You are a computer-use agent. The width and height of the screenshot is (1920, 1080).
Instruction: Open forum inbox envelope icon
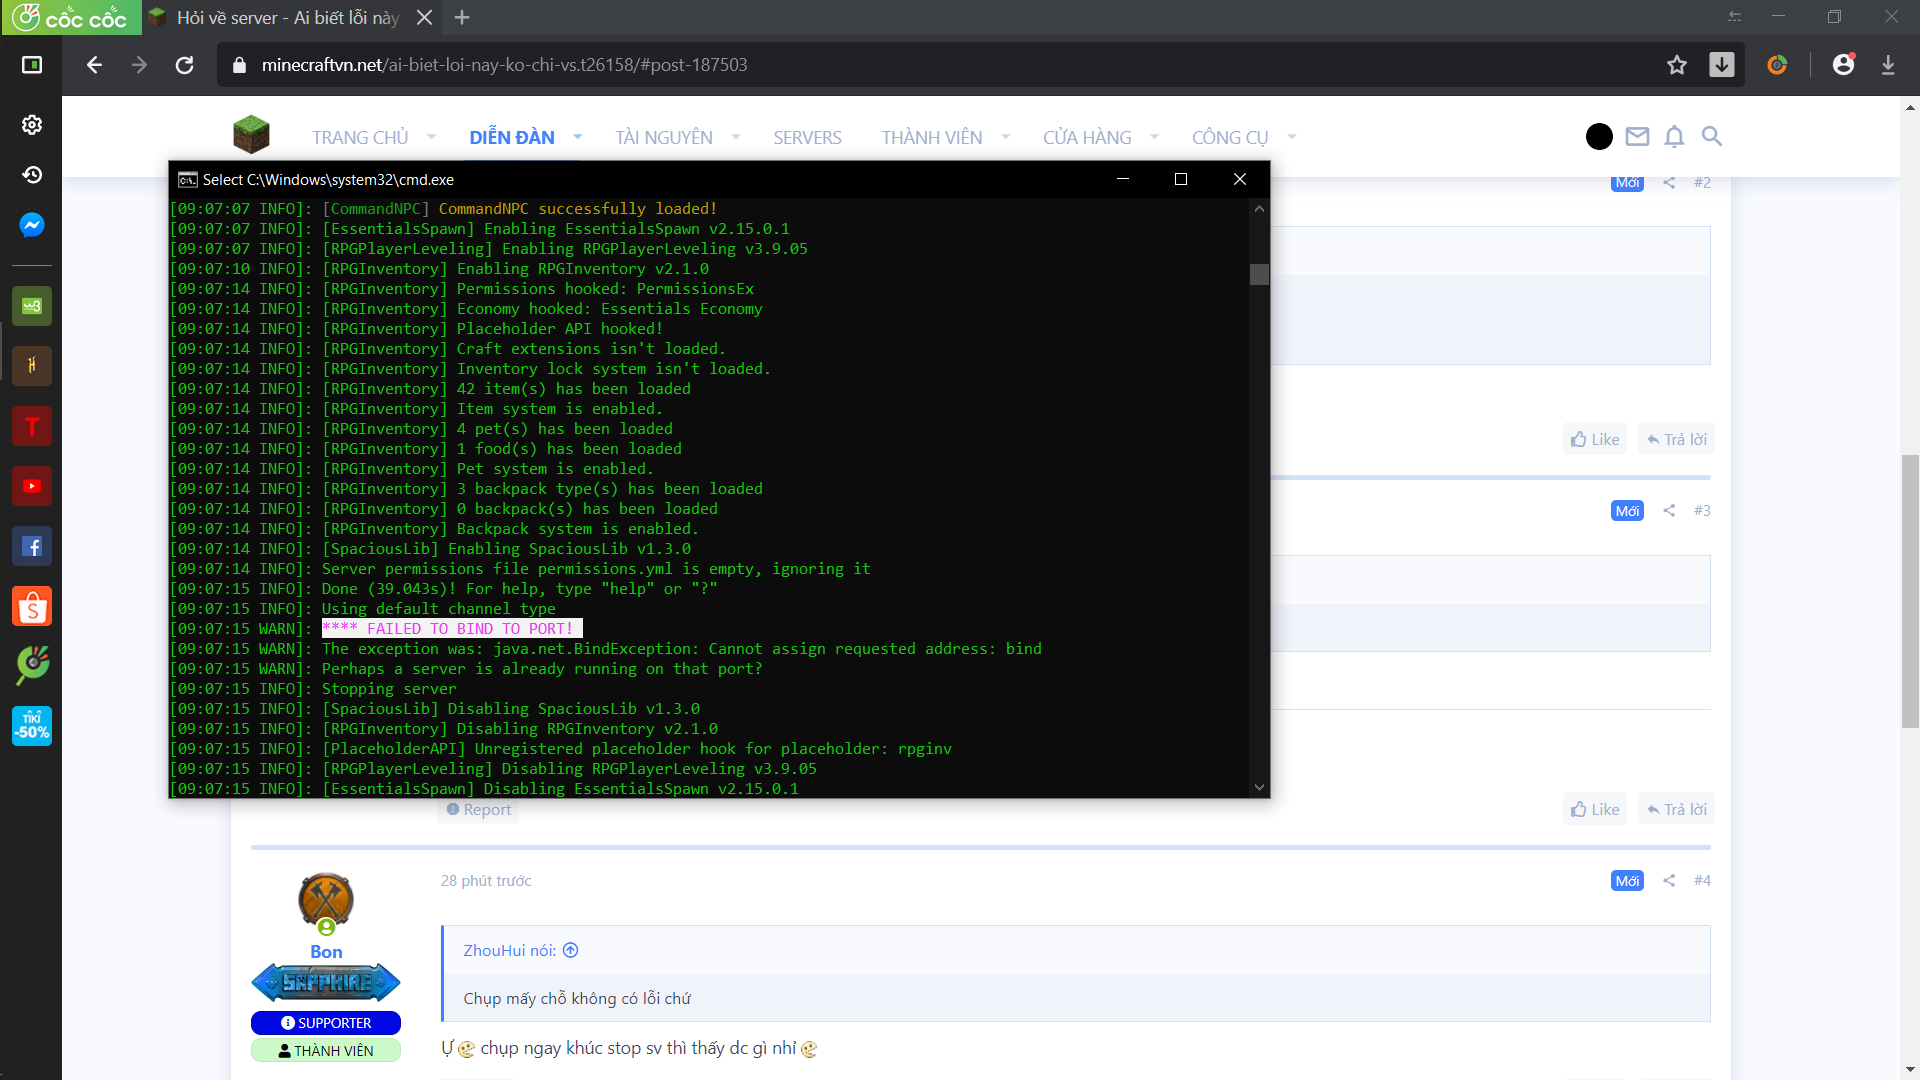pyautogui.click(x=1637, y=136)
